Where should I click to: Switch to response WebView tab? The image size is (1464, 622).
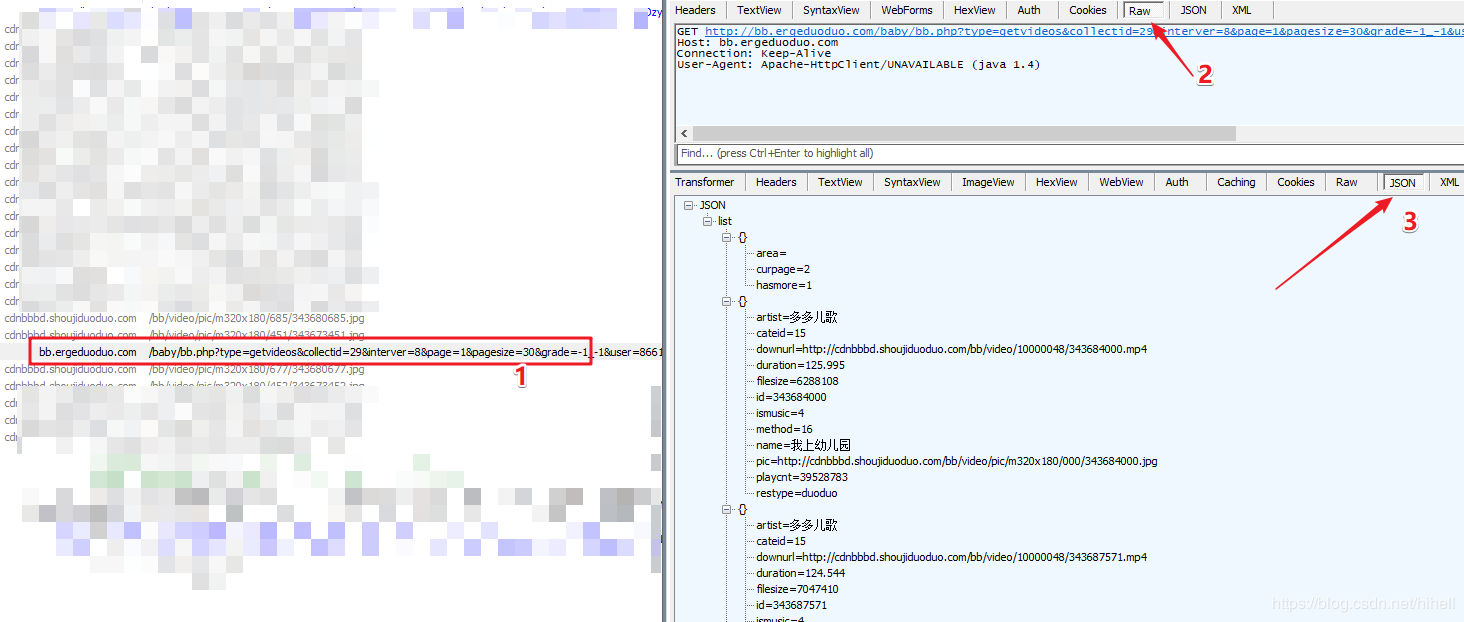click(1121, 182)
